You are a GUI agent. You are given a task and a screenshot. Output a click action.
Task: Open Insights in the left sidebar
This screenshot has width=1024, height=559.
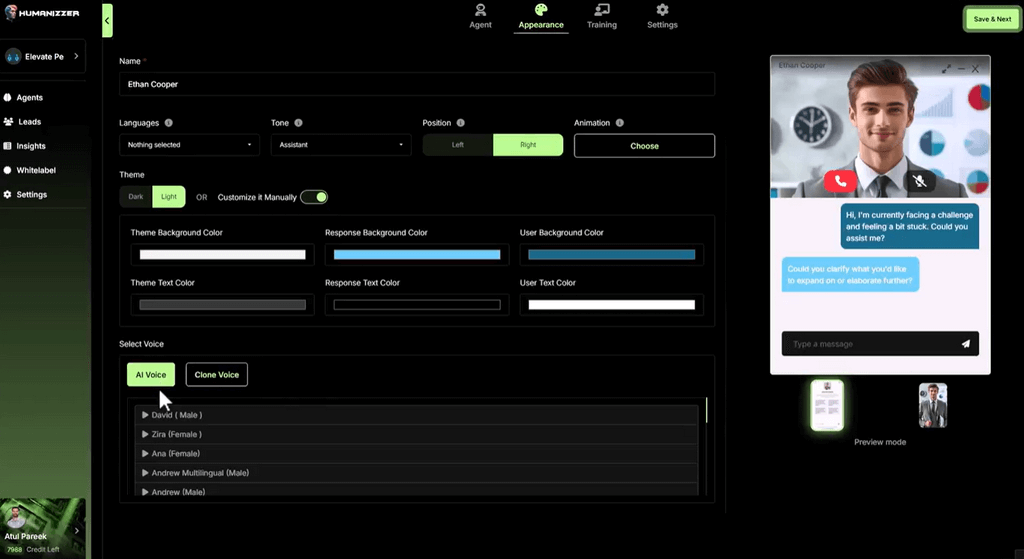(x=31, y=146)
